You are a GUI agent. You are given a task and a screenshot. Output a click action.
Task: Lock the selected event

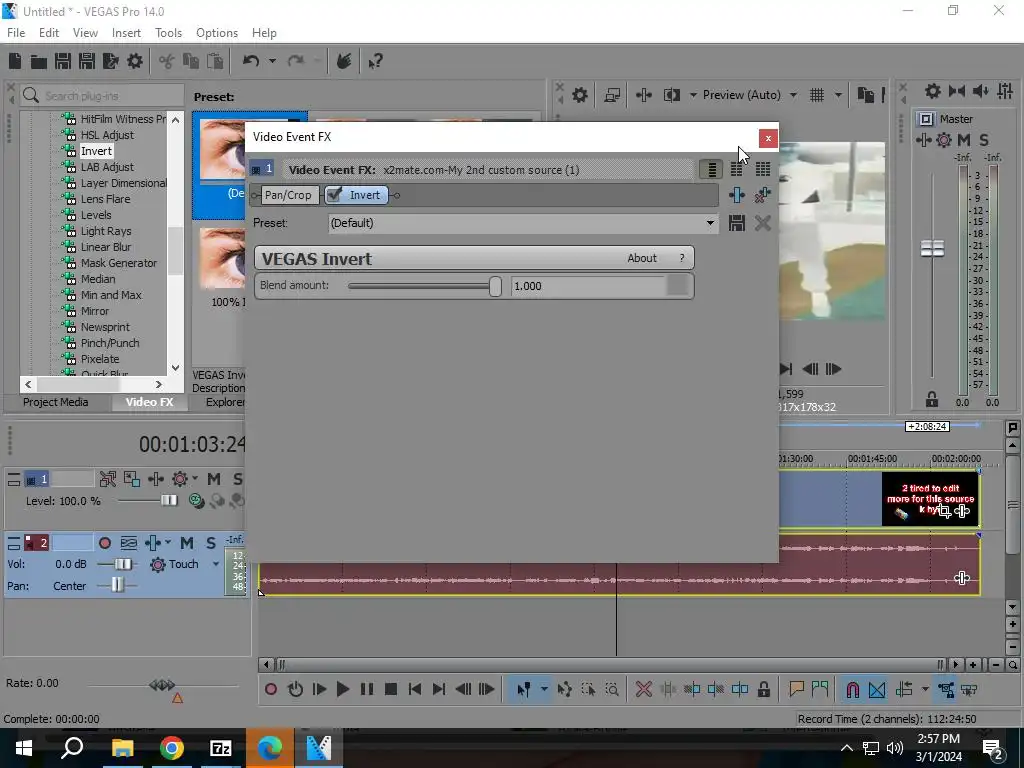(x=763, y=689)
